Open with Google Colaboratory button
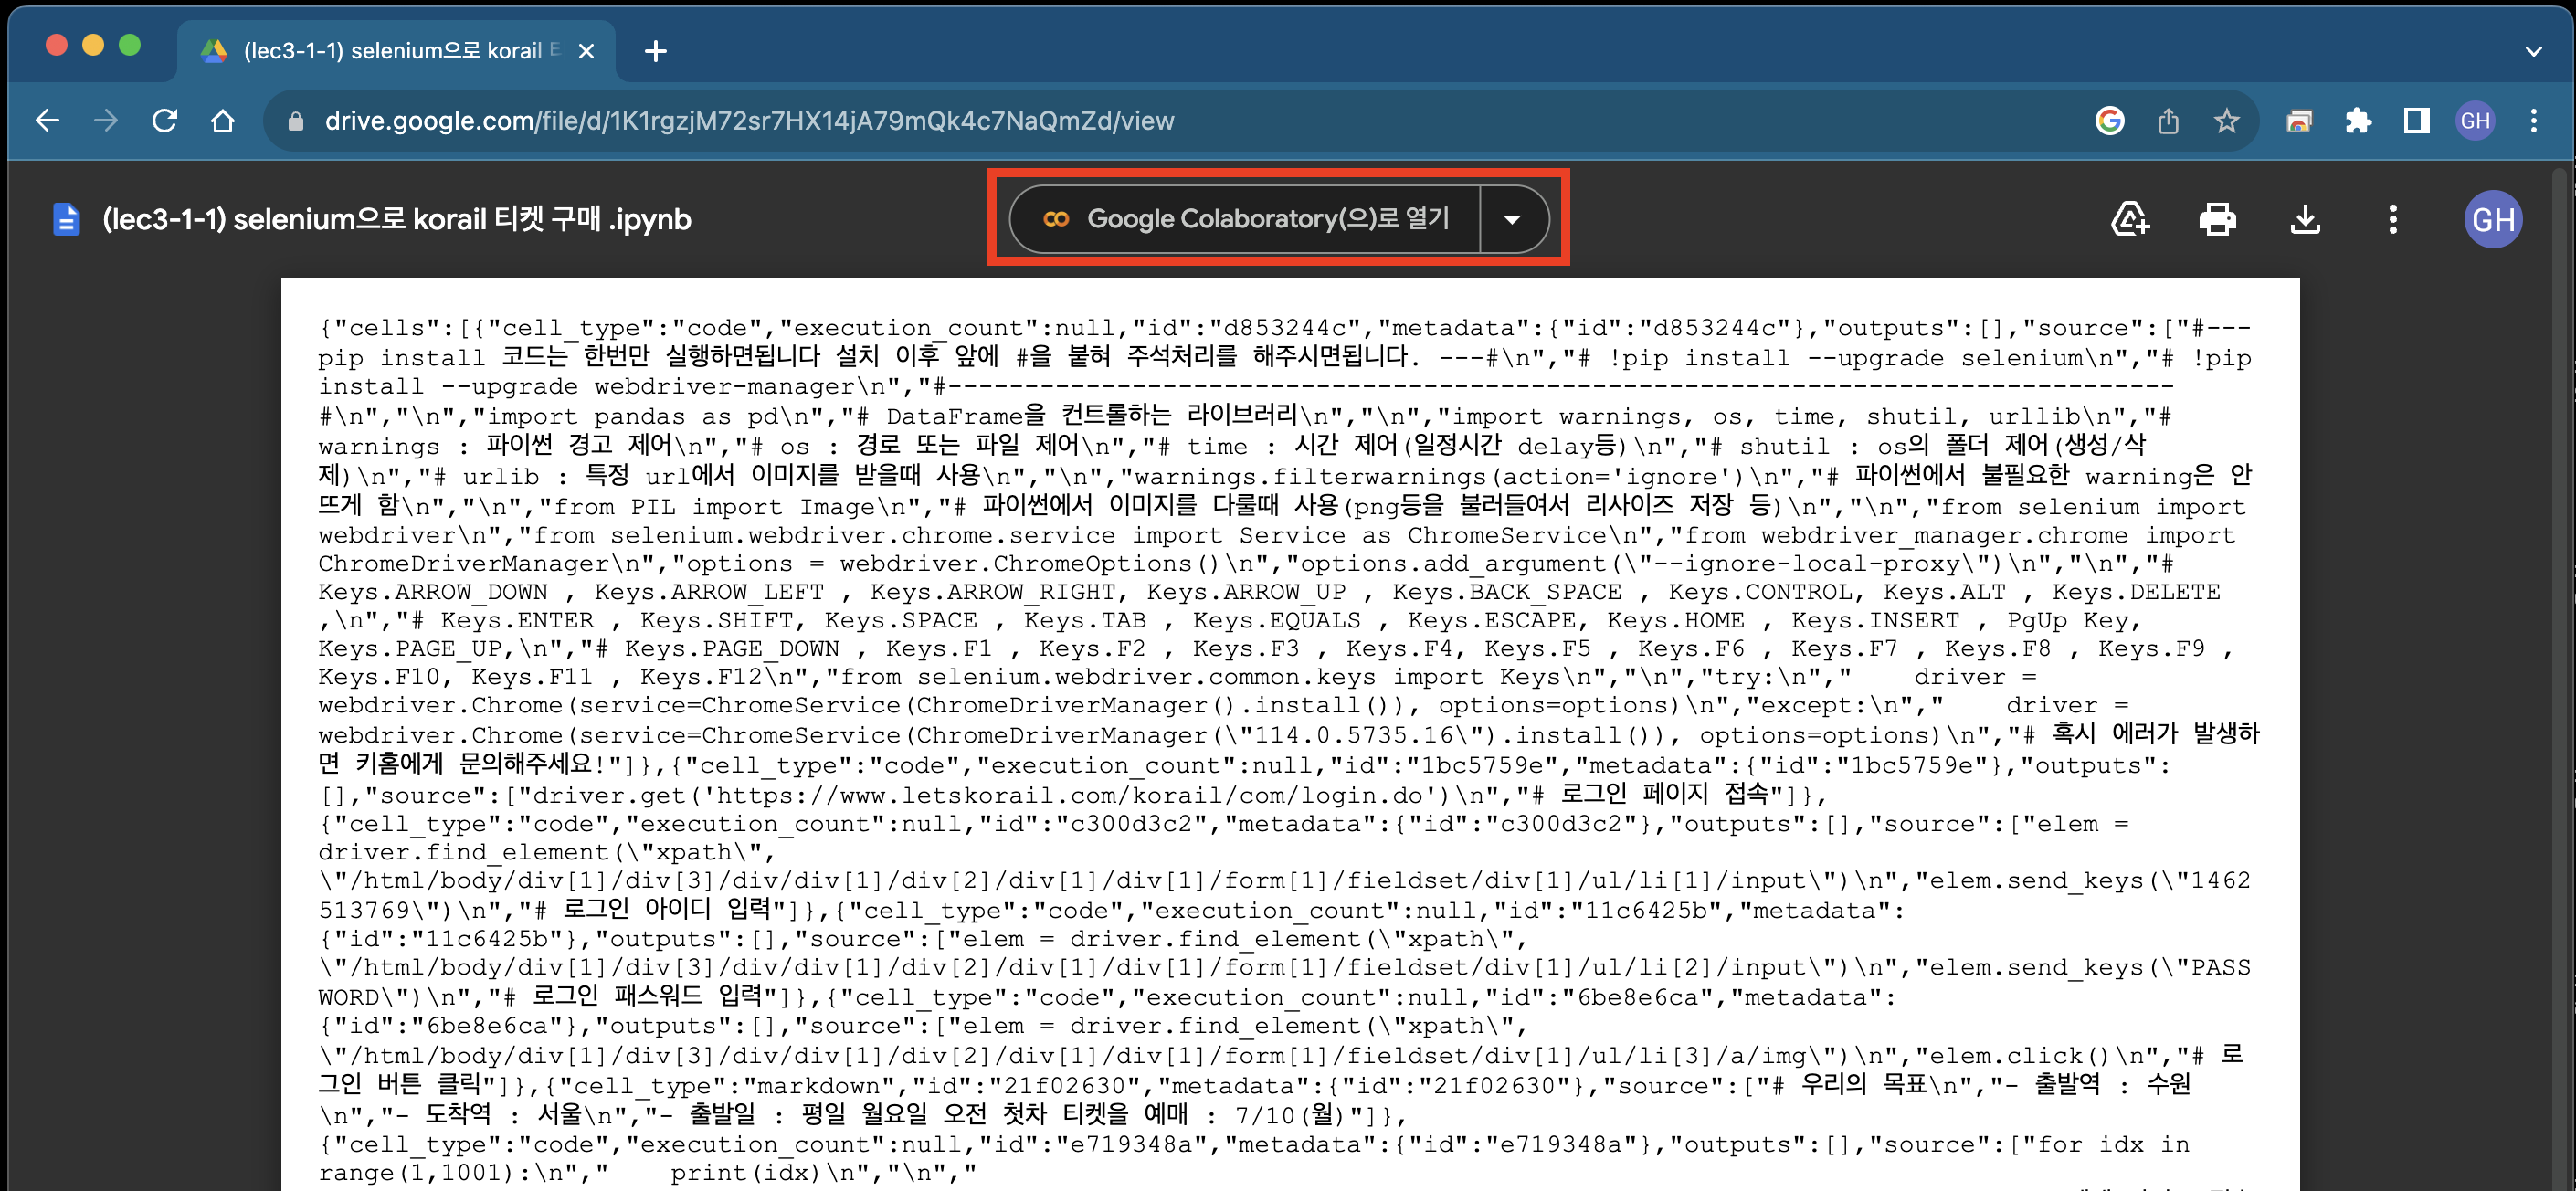This screenshot has width=2576, height=1191. (x=1245, y=218)
